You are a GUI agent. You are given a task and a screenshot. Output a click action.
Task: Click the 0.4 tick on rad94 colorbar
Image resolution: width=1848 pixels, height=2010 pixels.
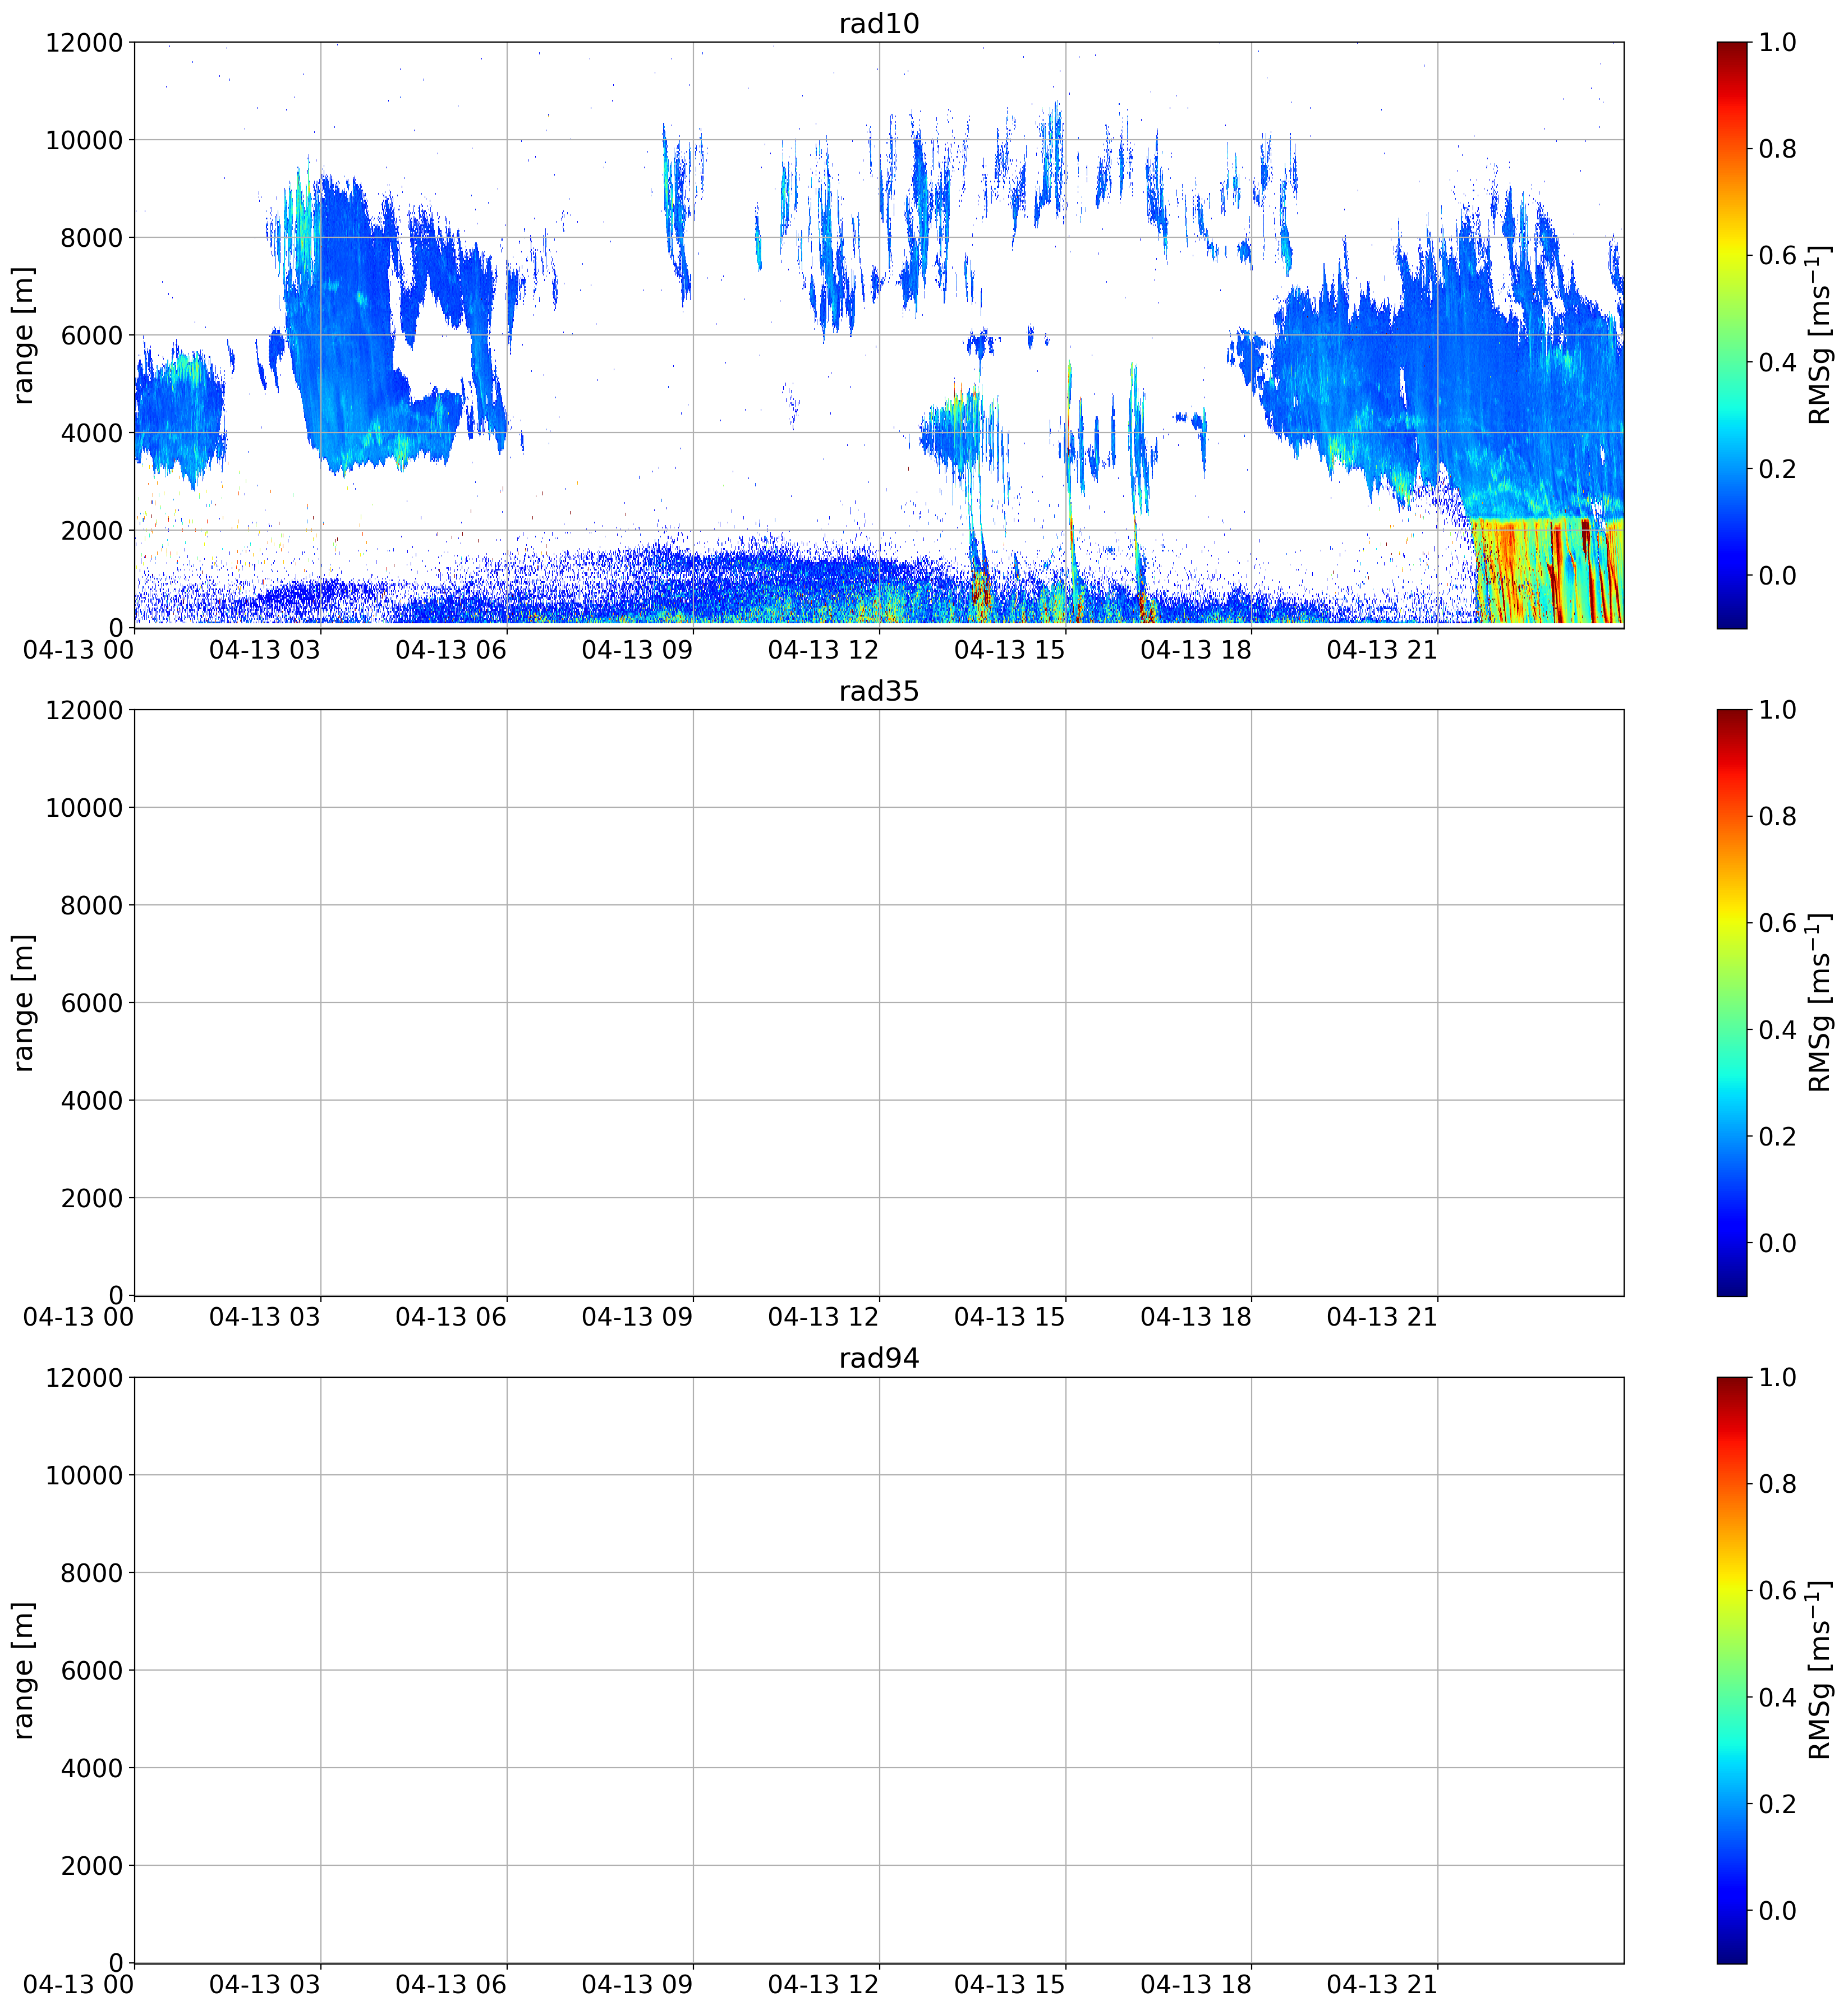click(1778, 1698)
